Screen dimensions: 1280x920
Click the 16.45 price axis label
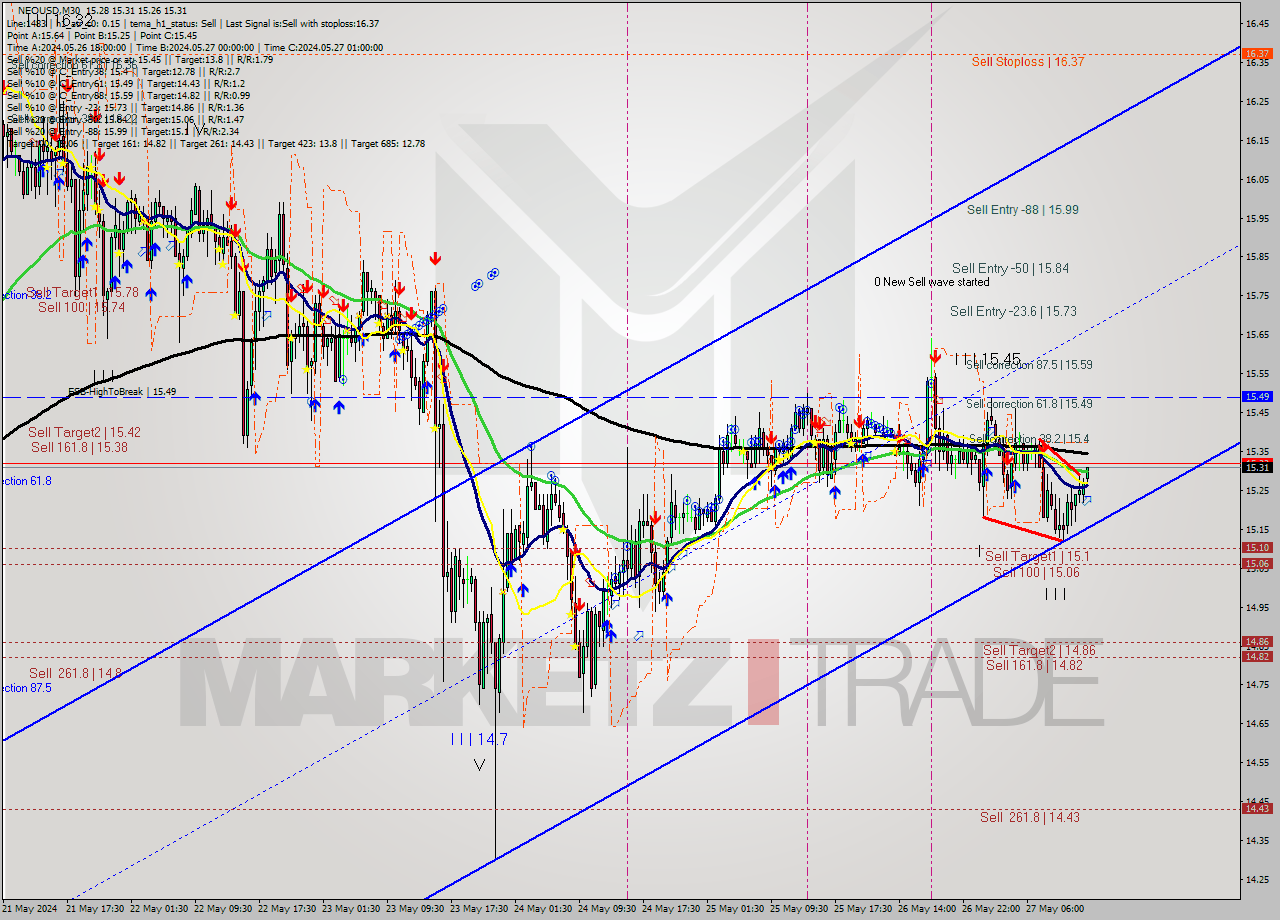[x=1256, y=23]
